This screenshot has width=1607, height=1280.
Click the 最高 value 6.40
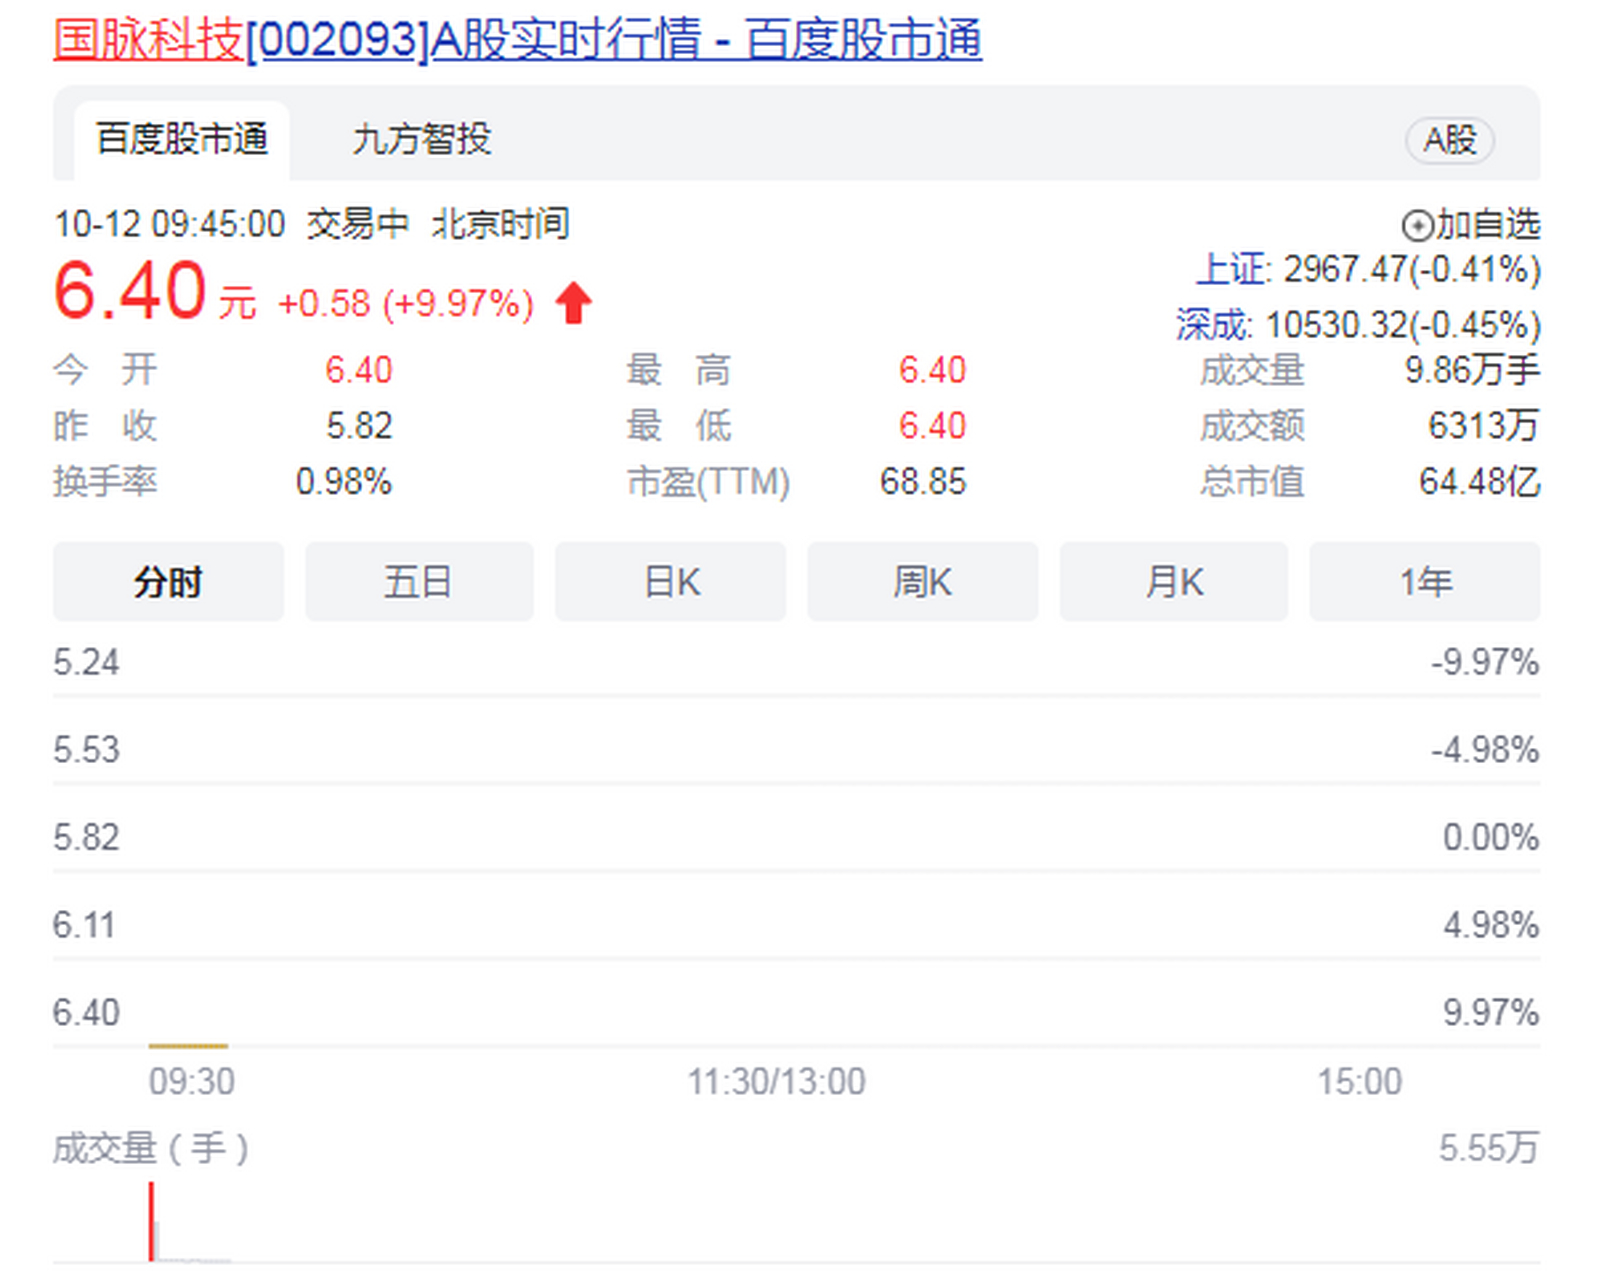coord(932,370)
